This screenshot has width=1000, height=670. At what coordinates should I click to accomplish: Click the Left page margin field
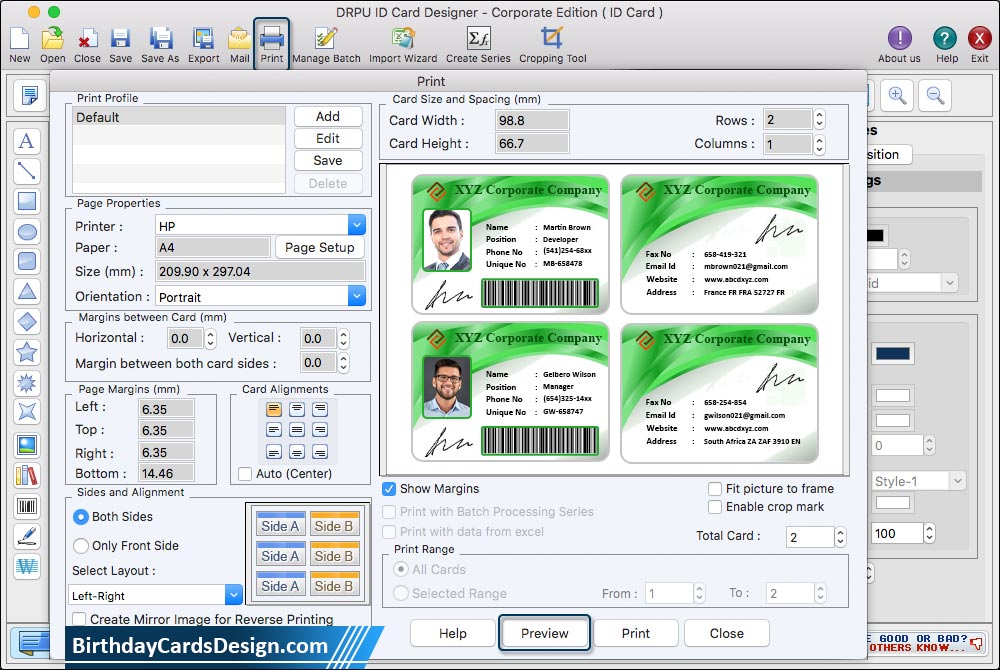coord(166,409)
